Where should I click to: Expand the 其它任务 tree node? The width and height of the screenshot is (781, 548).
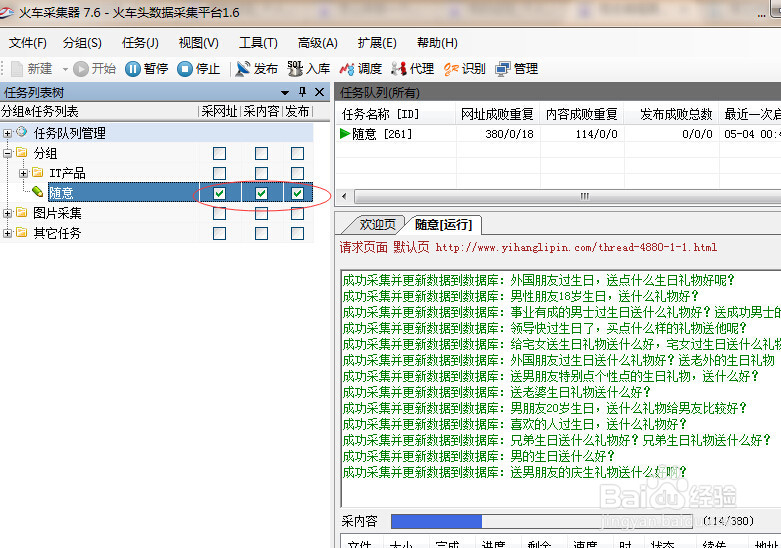pyautogui.click(x=7, y=233)
